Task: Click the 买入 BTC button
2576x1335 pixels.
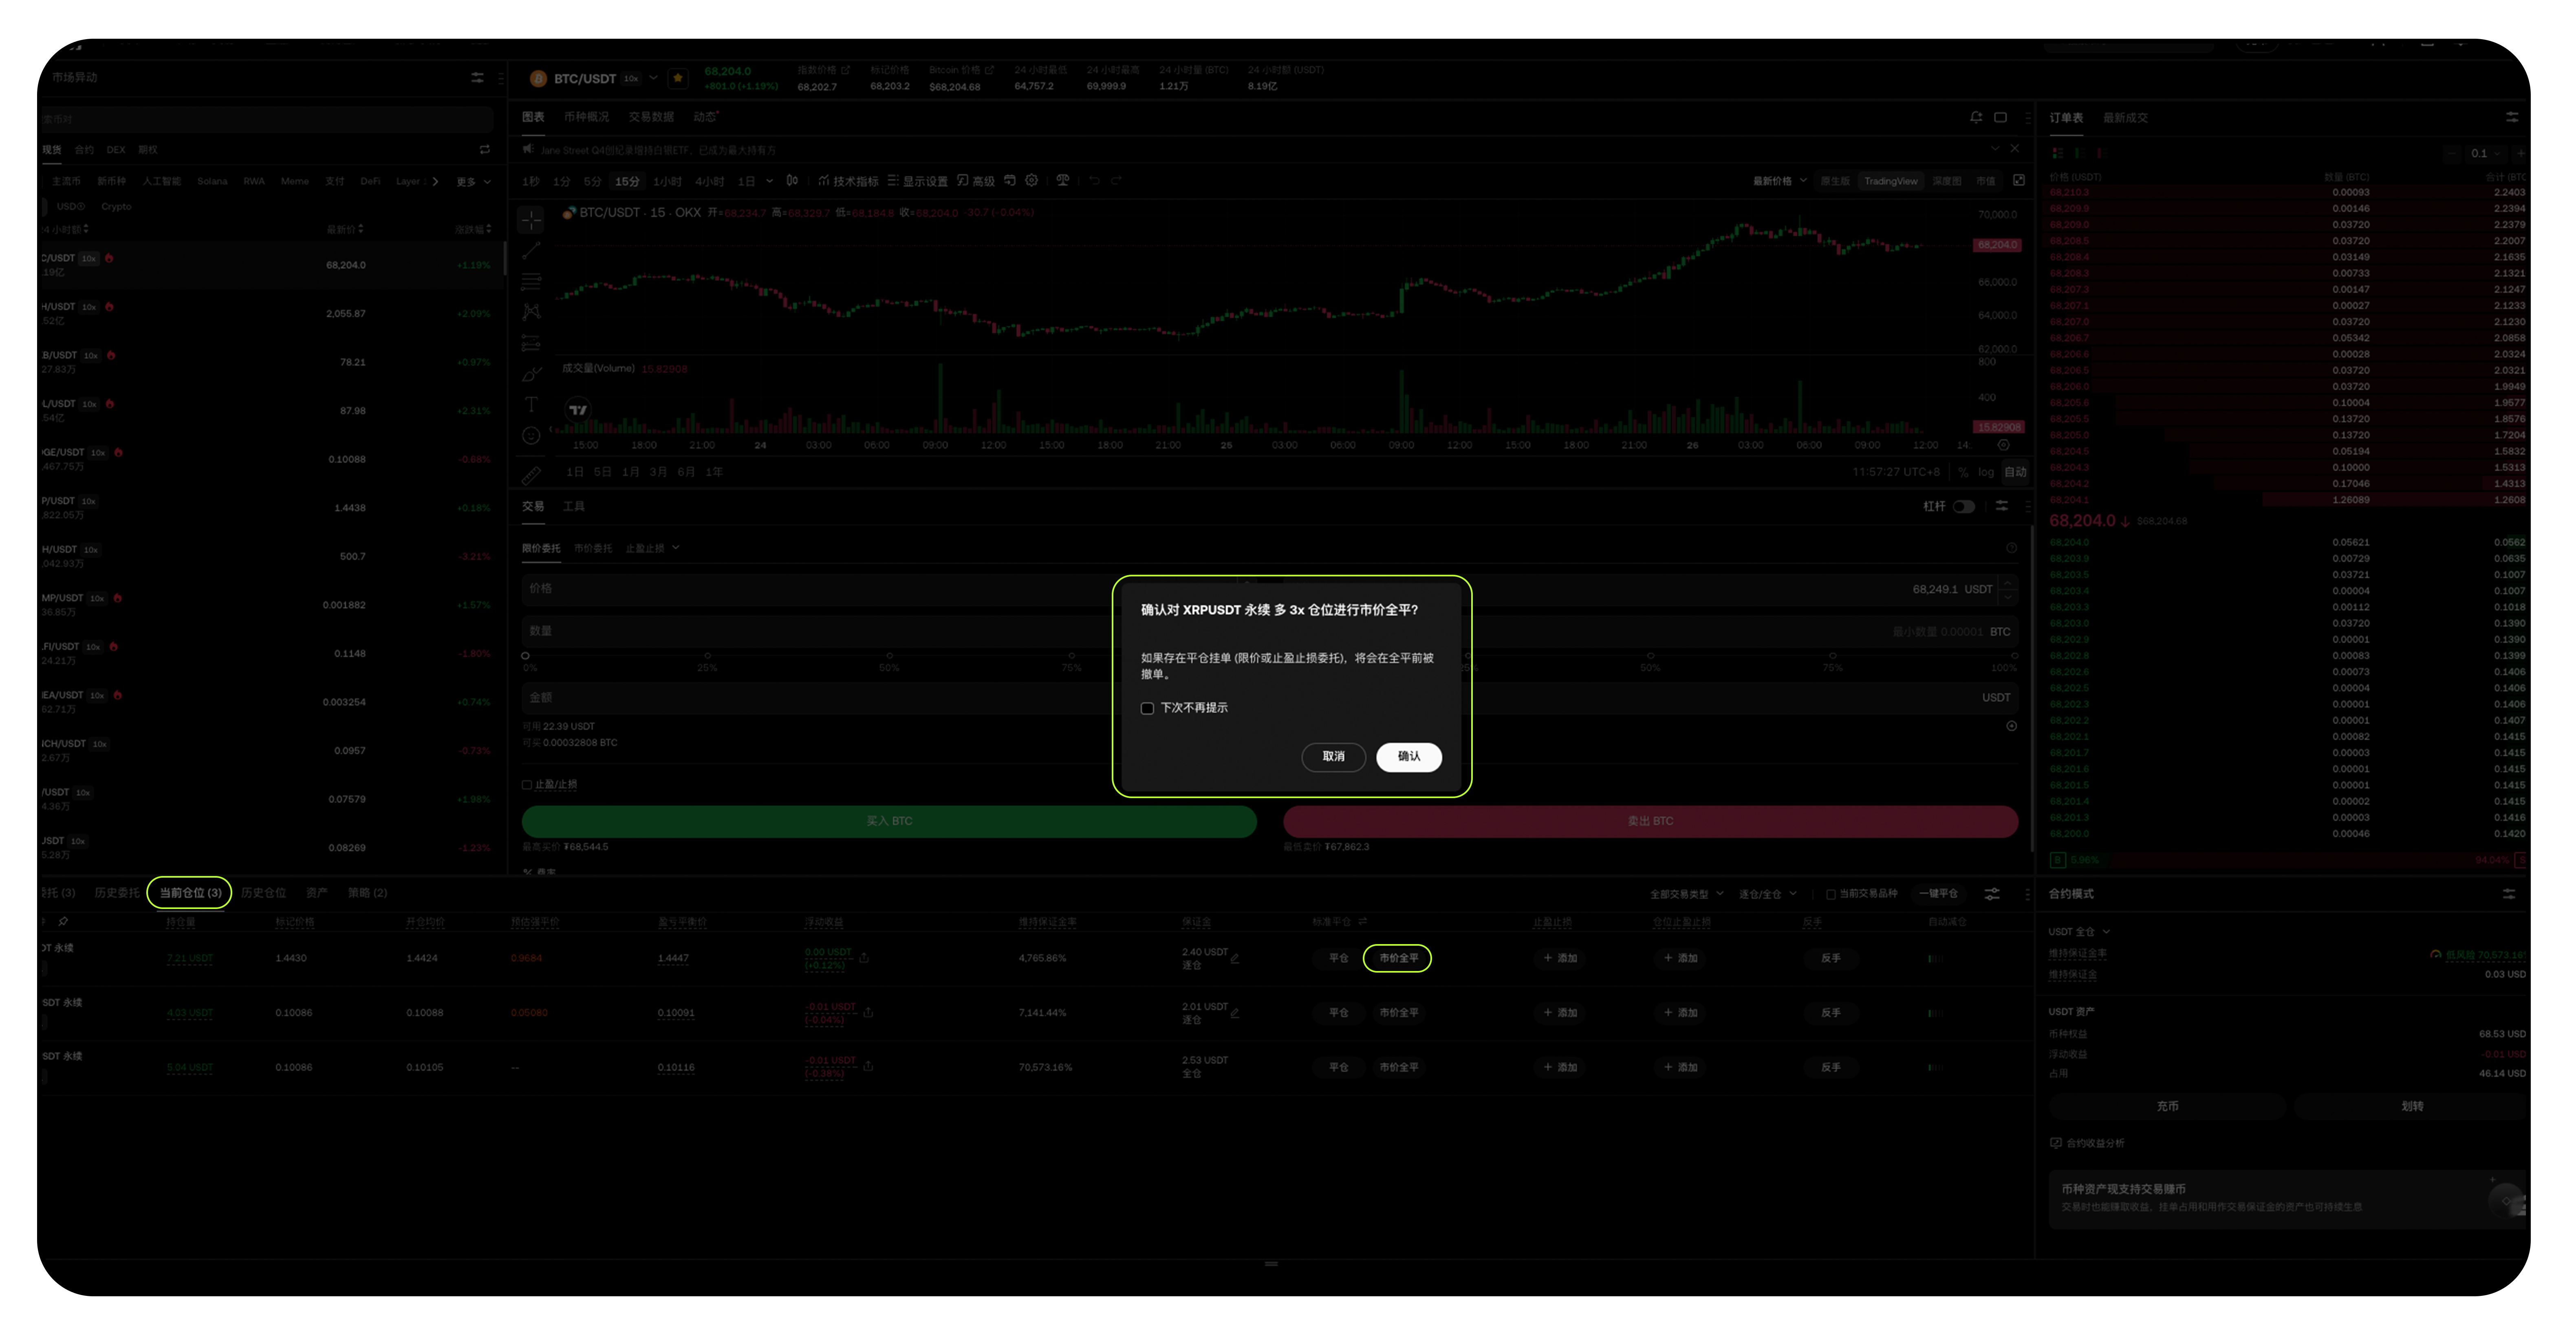Action: pyautogui.click(x=889, y=821)
